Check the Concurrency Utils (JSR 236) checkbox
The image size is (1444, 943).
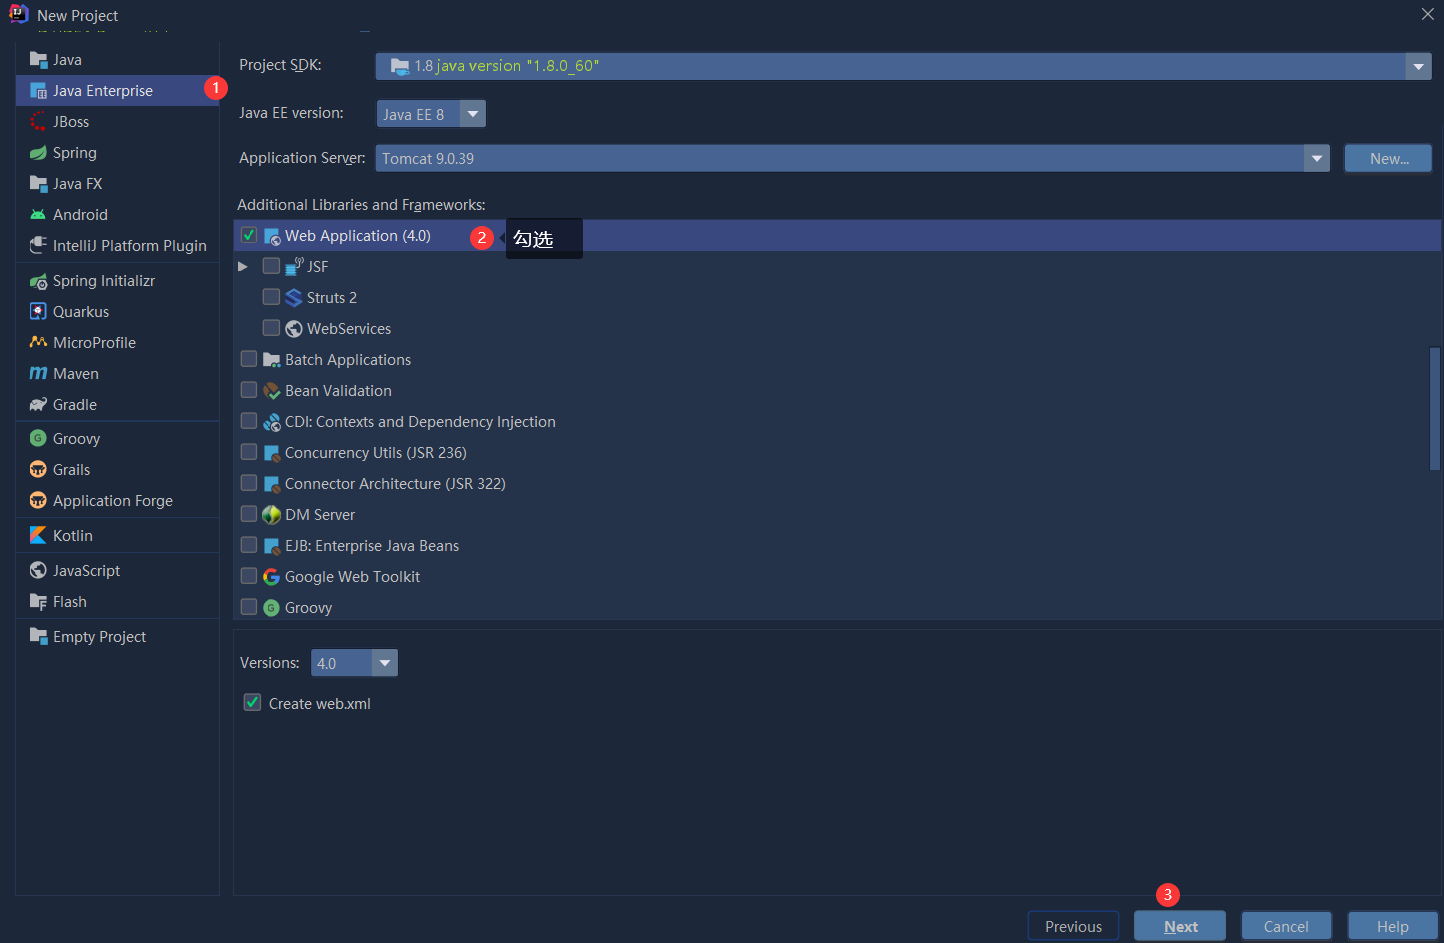coord(249,452)
